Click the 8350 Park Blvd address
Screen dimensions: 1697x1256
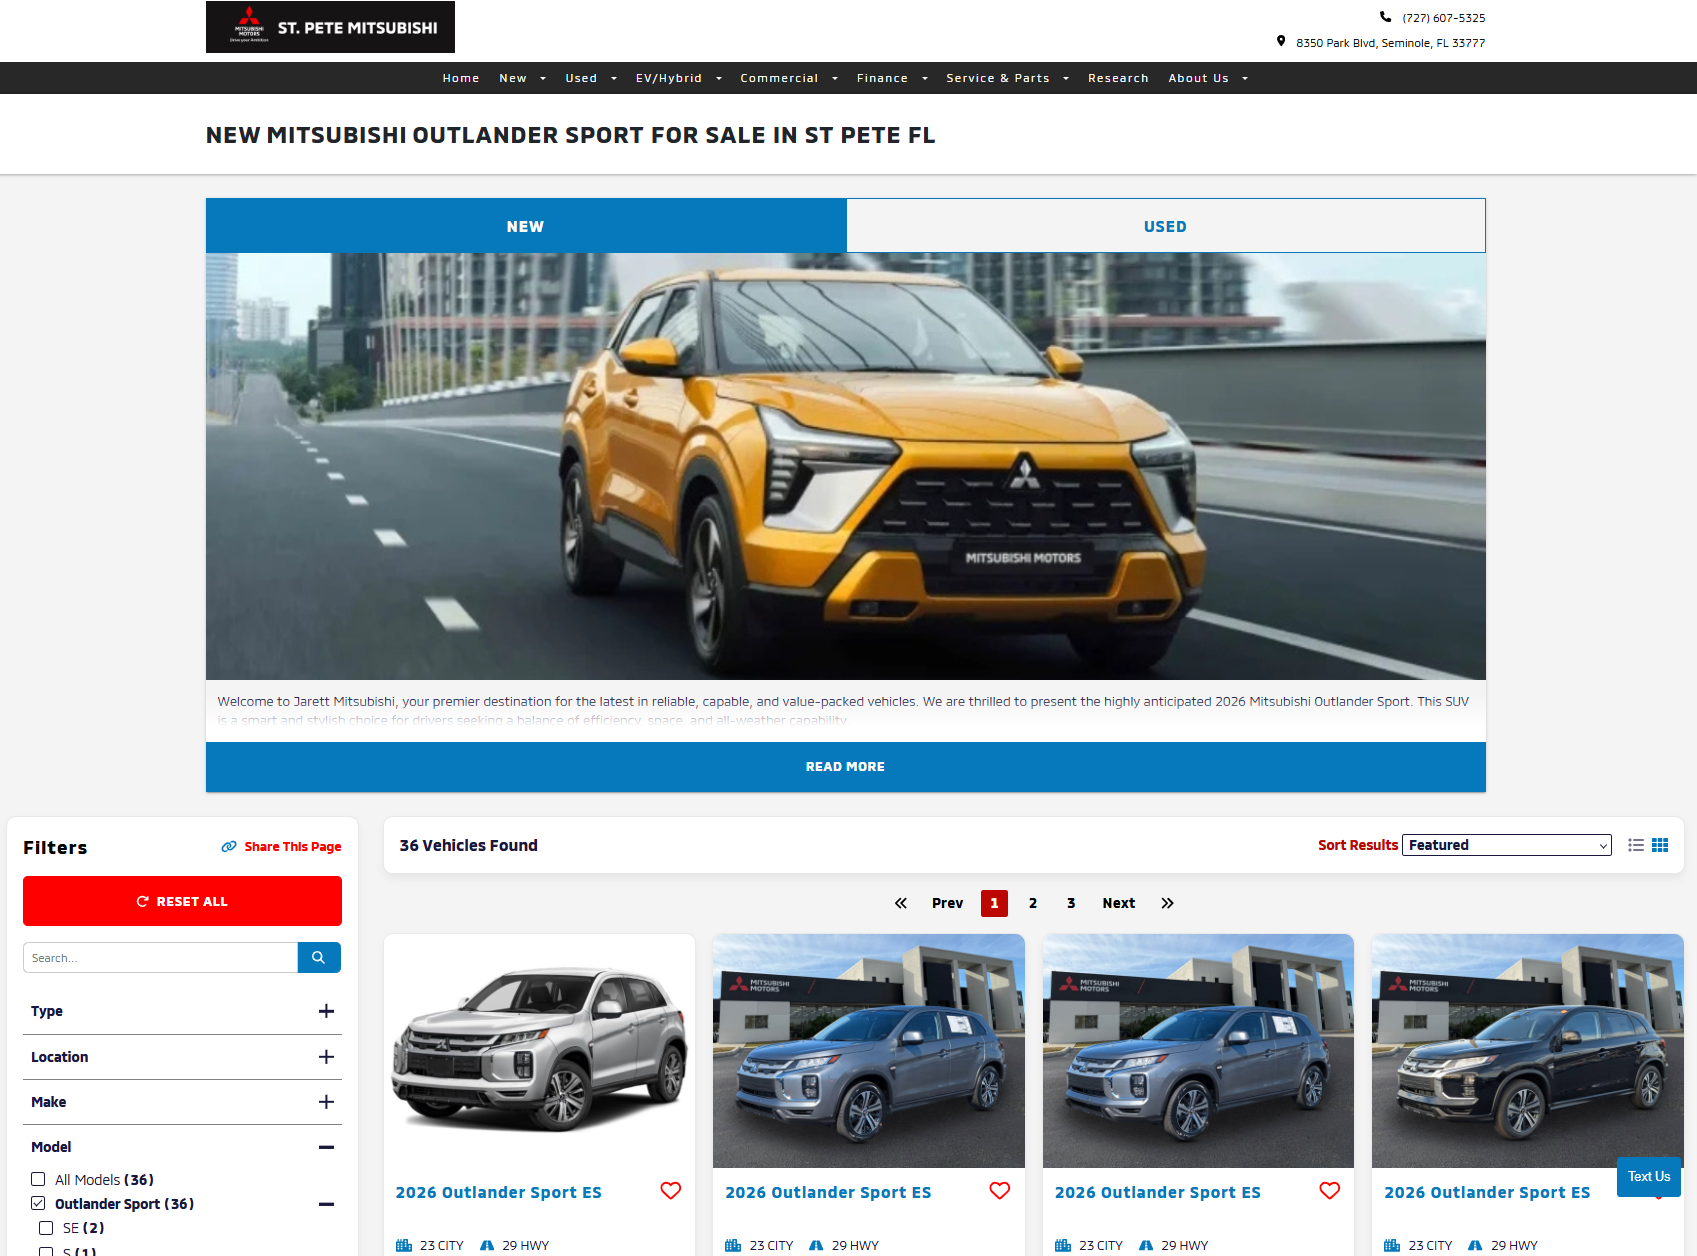(x=1390, y=43)
